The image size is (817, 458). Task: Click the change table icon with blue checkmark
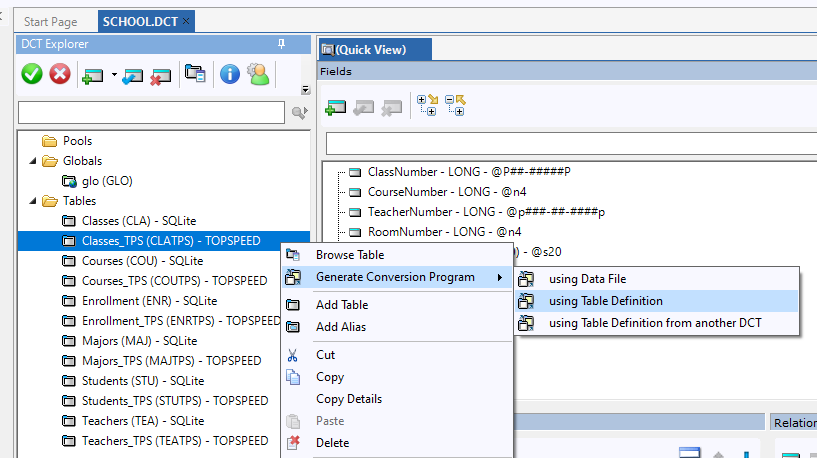click(x=133, y=75)
